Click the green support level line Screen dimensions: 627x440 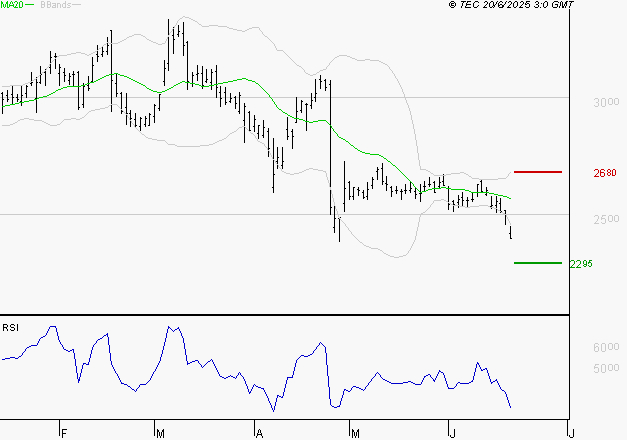[537, 263]
